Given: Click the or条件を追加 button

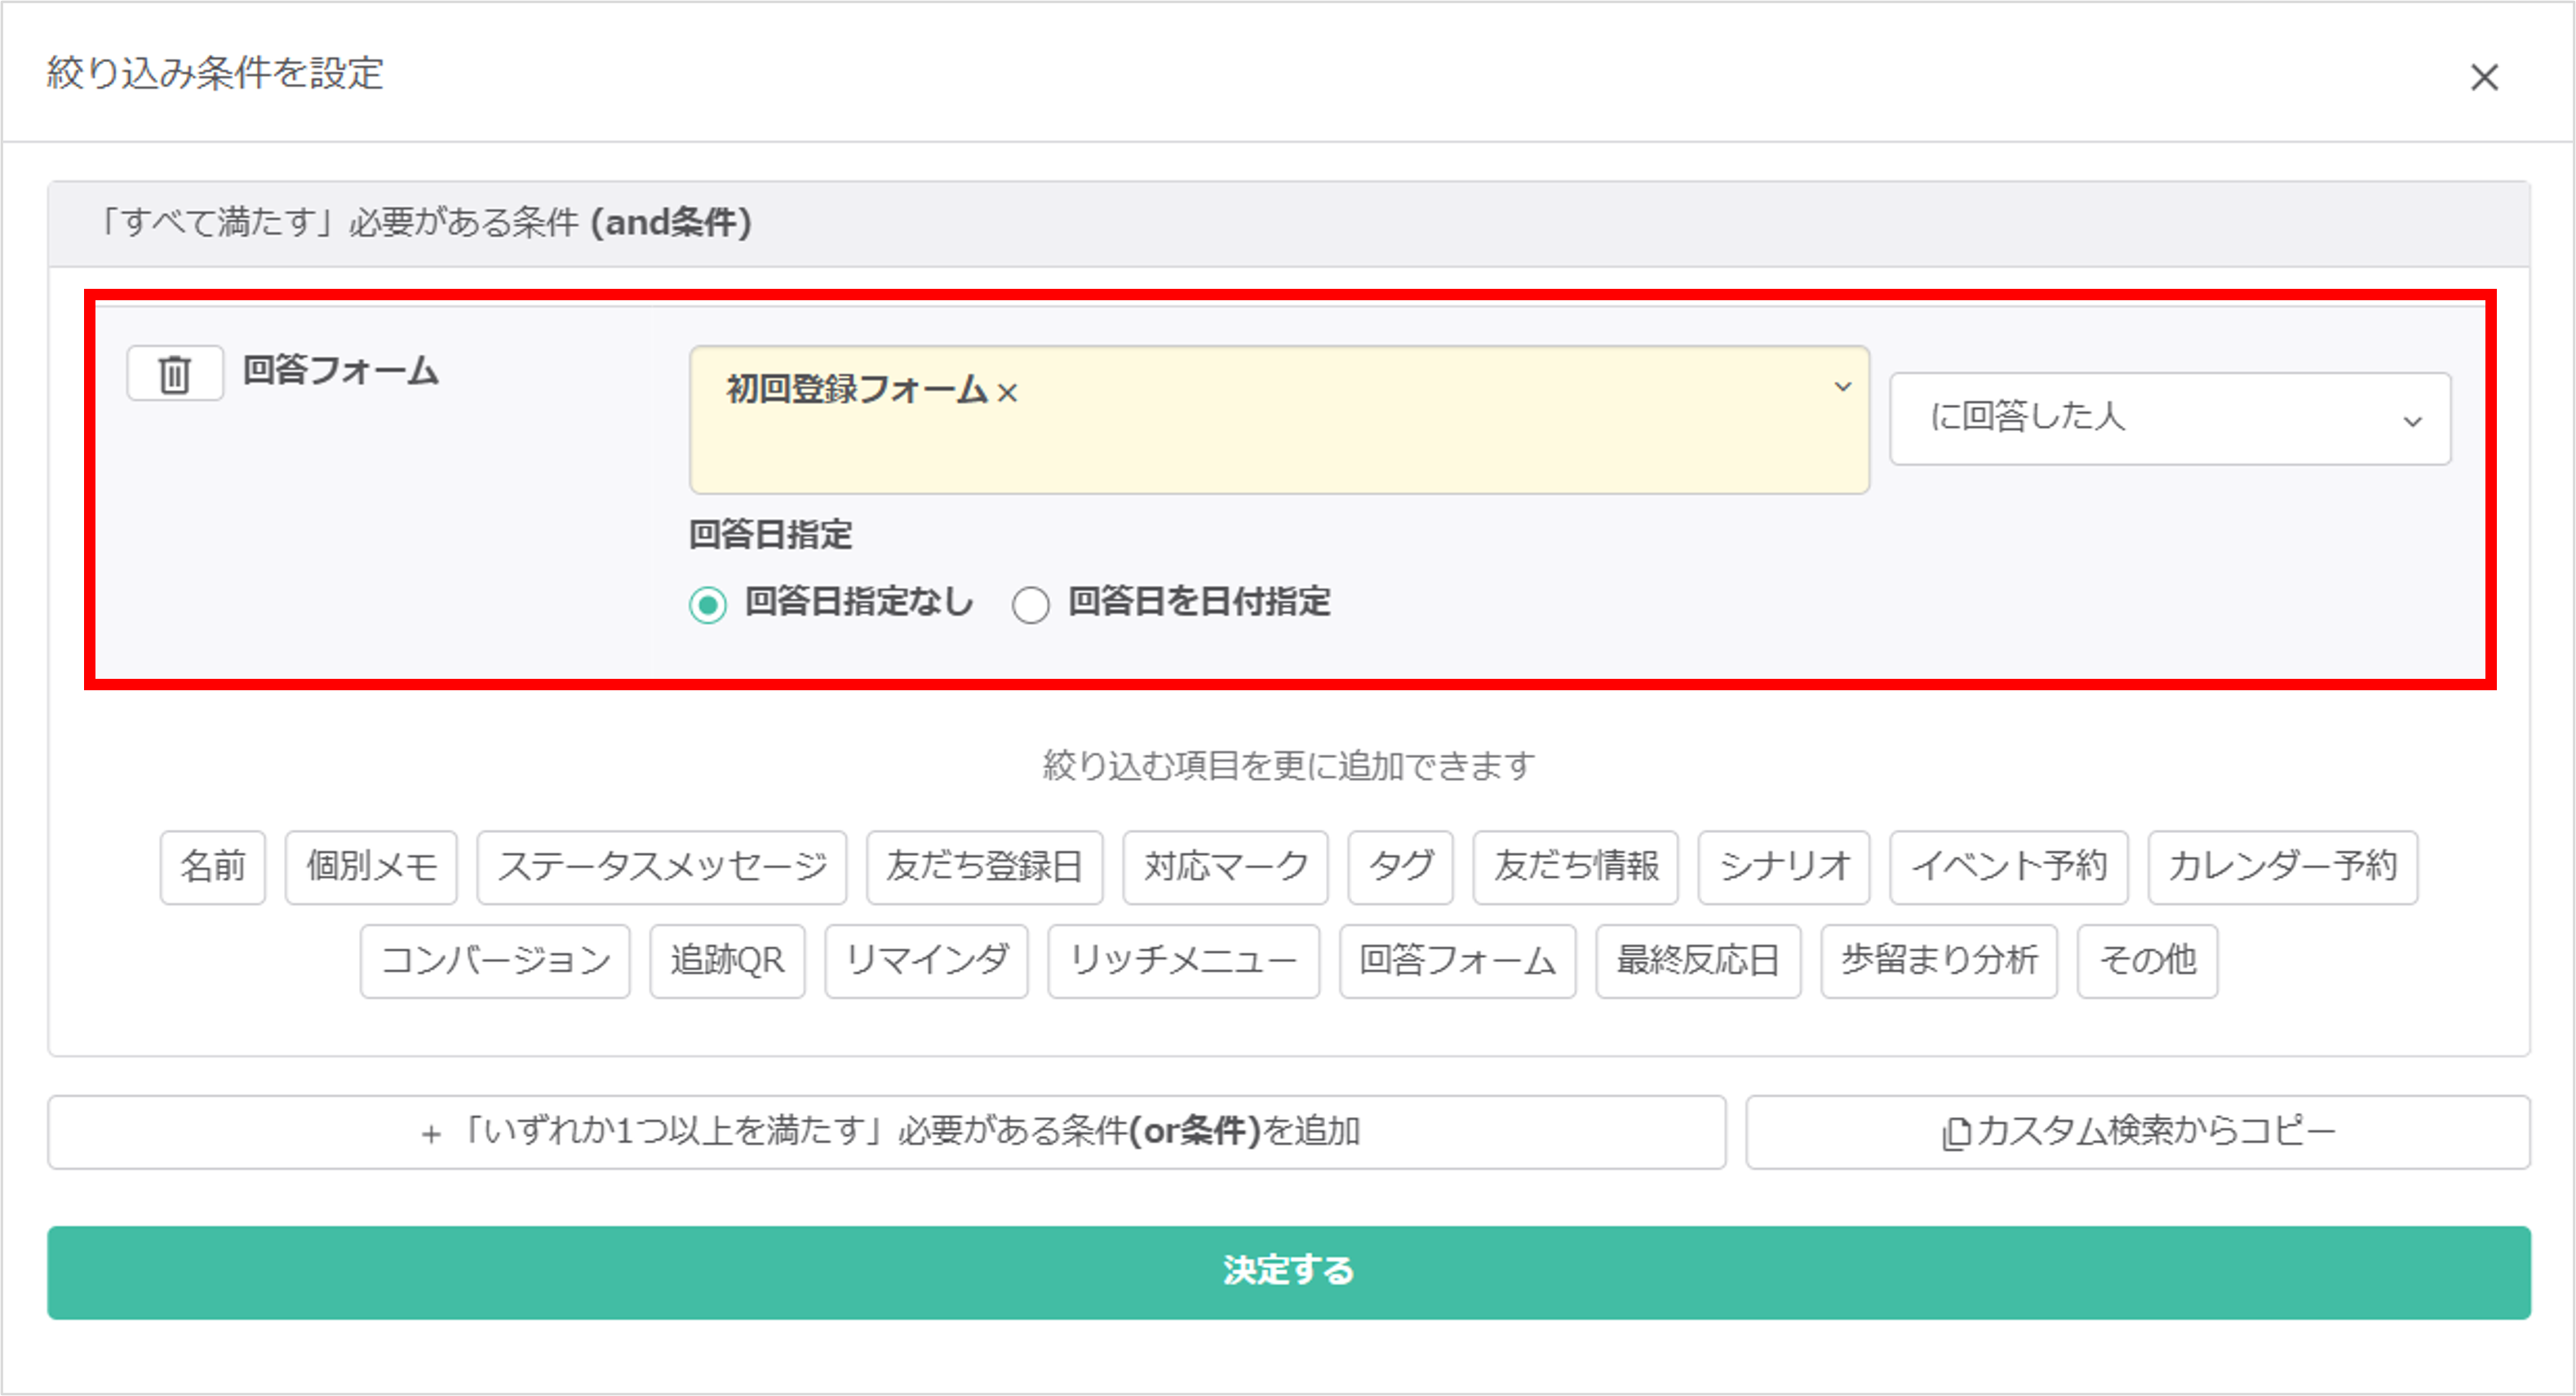Looking at the screenshot, I should [x=886, y=1132].
